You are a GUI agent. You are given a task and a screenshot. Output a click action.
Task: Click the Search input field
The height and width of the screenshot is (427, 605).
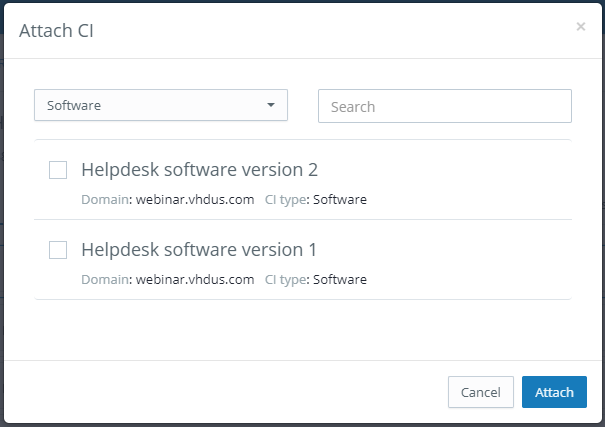point(444,106)
